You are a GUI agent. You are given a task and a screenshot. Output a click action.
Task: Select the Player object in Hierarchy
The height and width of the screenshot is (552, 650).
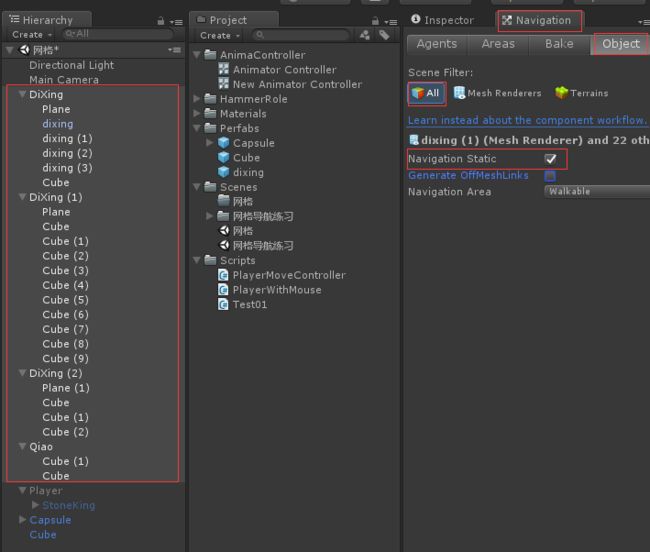(x=46, y=491)
